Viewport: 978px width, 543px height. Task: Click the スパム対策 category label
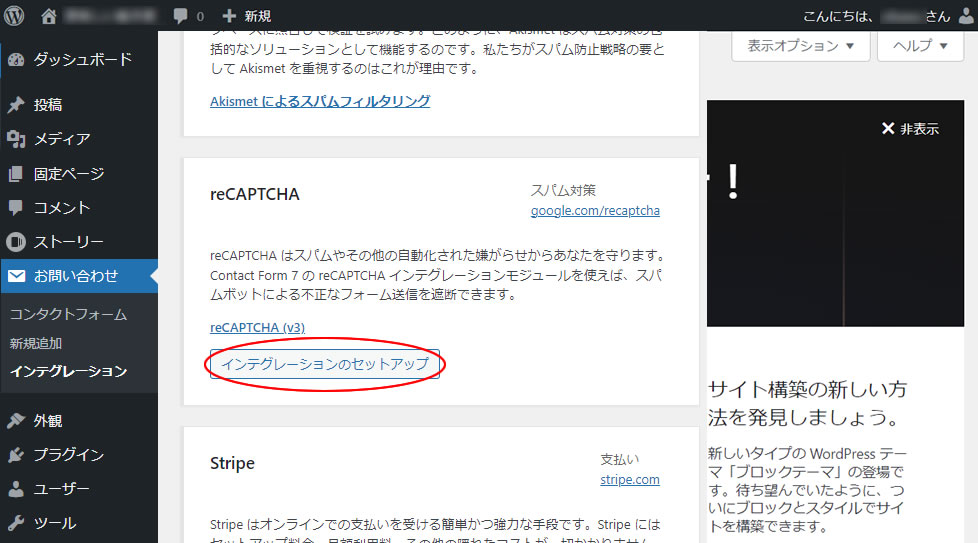pos(563,190)
